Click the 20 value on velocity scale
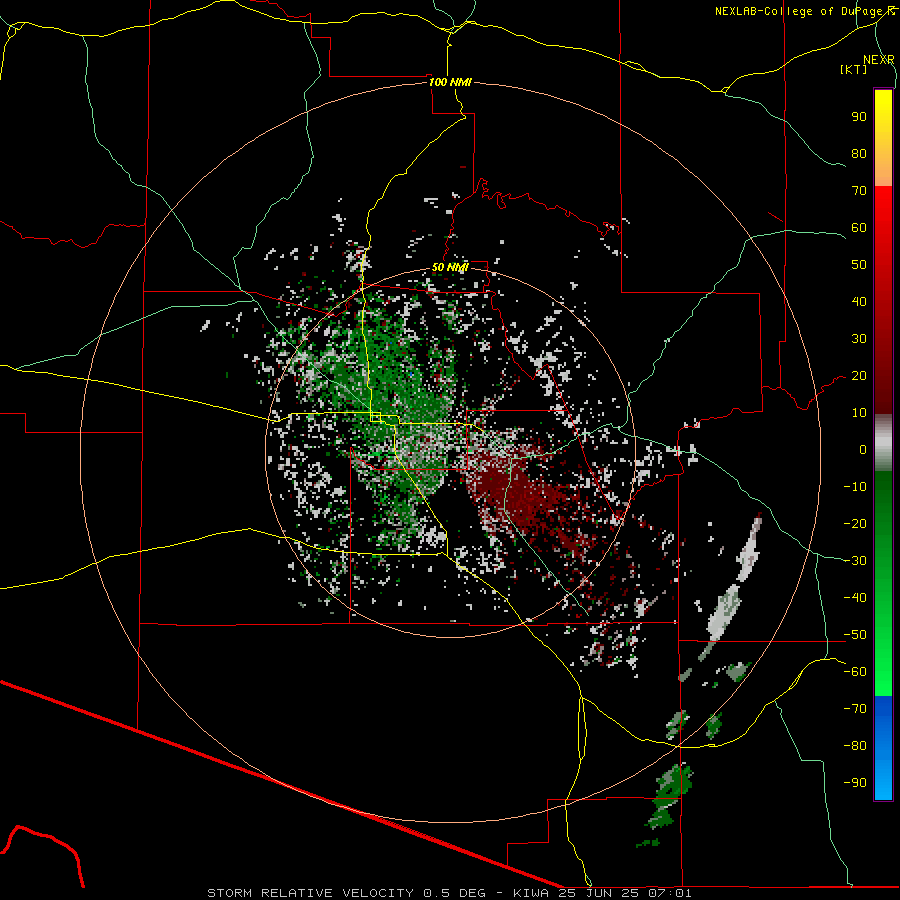The image size is (900, 900). tap(859, 376)
